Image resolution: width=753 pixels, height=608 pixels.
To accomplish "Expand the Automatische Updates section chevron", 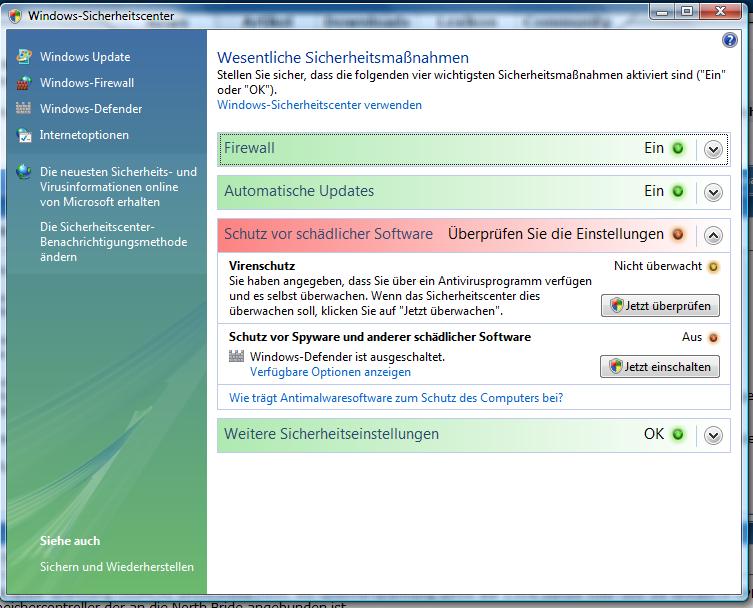I will point(713,193).
